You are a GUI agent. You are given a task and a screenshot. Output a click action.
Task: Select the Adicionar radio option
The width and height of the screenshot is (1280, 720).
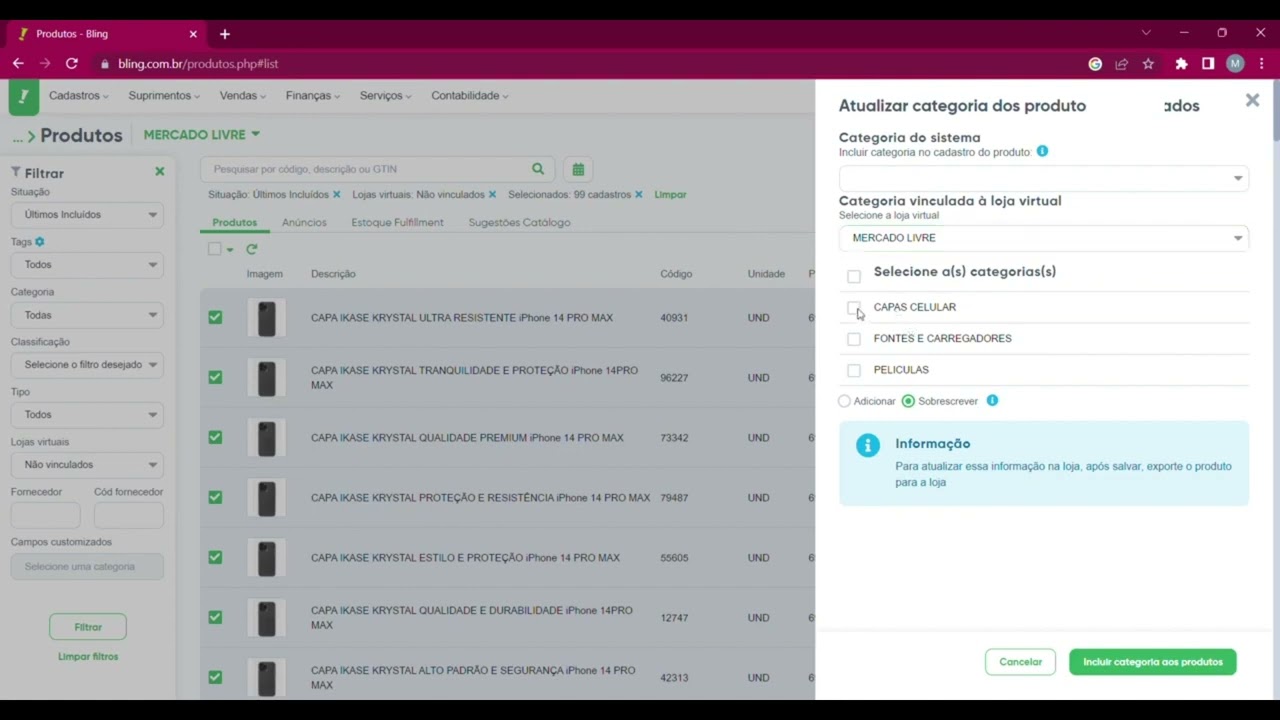tap(845, 401)
